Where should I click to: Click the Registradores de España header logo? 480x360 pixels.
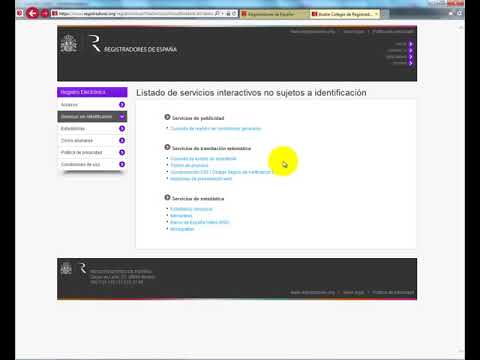point(133,44)
